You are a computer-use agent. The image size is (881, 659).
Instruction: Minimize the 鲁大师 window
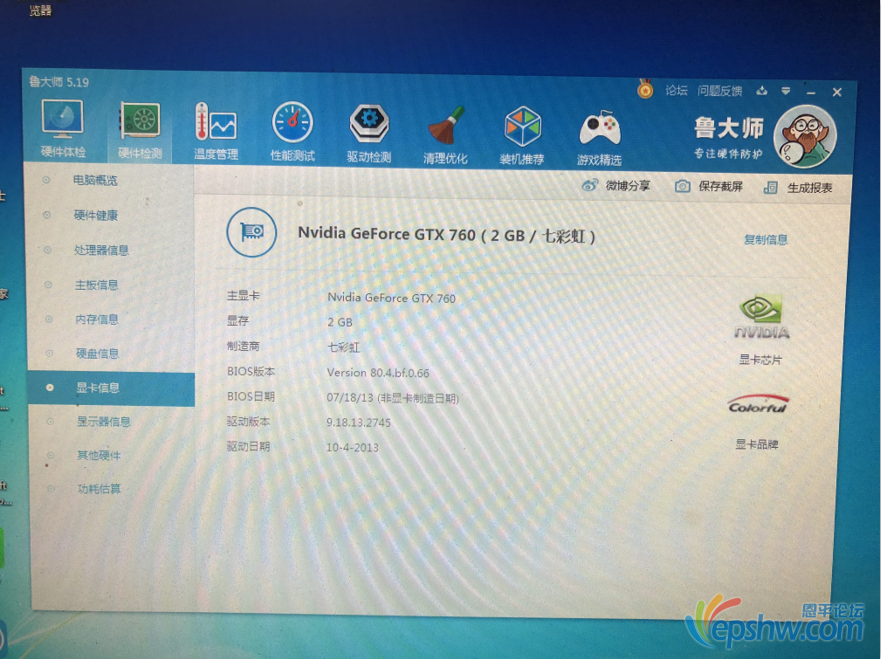point(811,92)
